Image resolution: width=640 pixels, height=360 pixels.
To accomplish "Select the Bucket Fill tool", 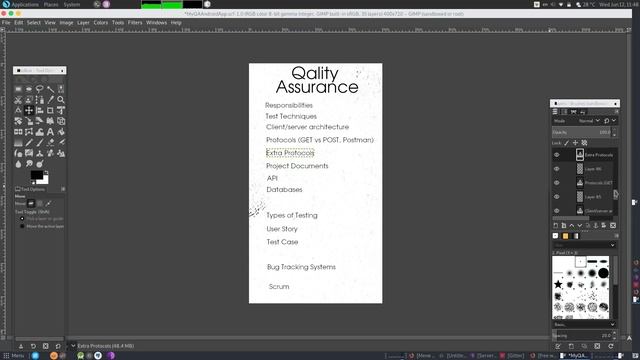I will click(x=61, y=132).
